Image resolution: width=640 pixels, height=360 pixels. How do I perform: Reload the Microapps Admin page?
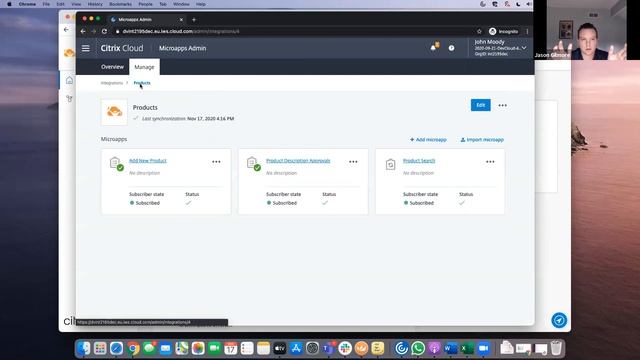tap(104, 31)
